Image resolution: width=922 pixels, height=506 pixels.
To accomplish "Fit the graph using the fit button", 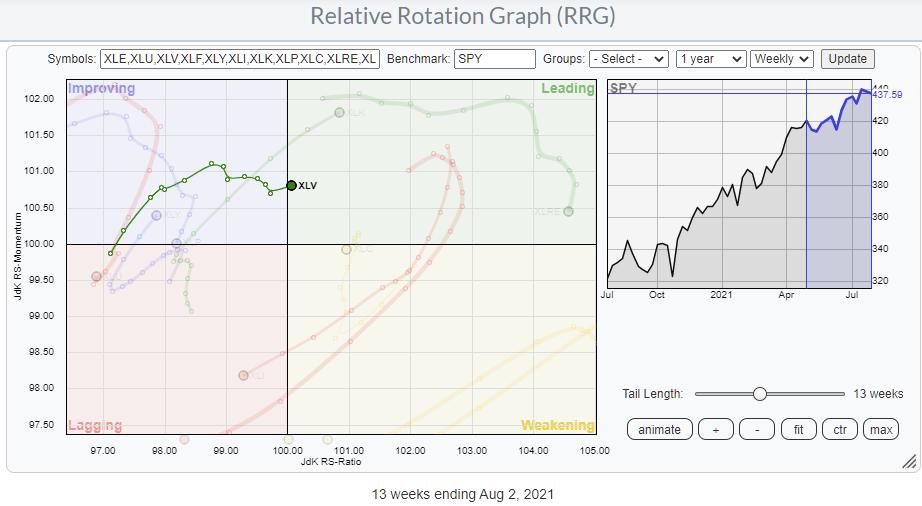I will coord(798,429).
